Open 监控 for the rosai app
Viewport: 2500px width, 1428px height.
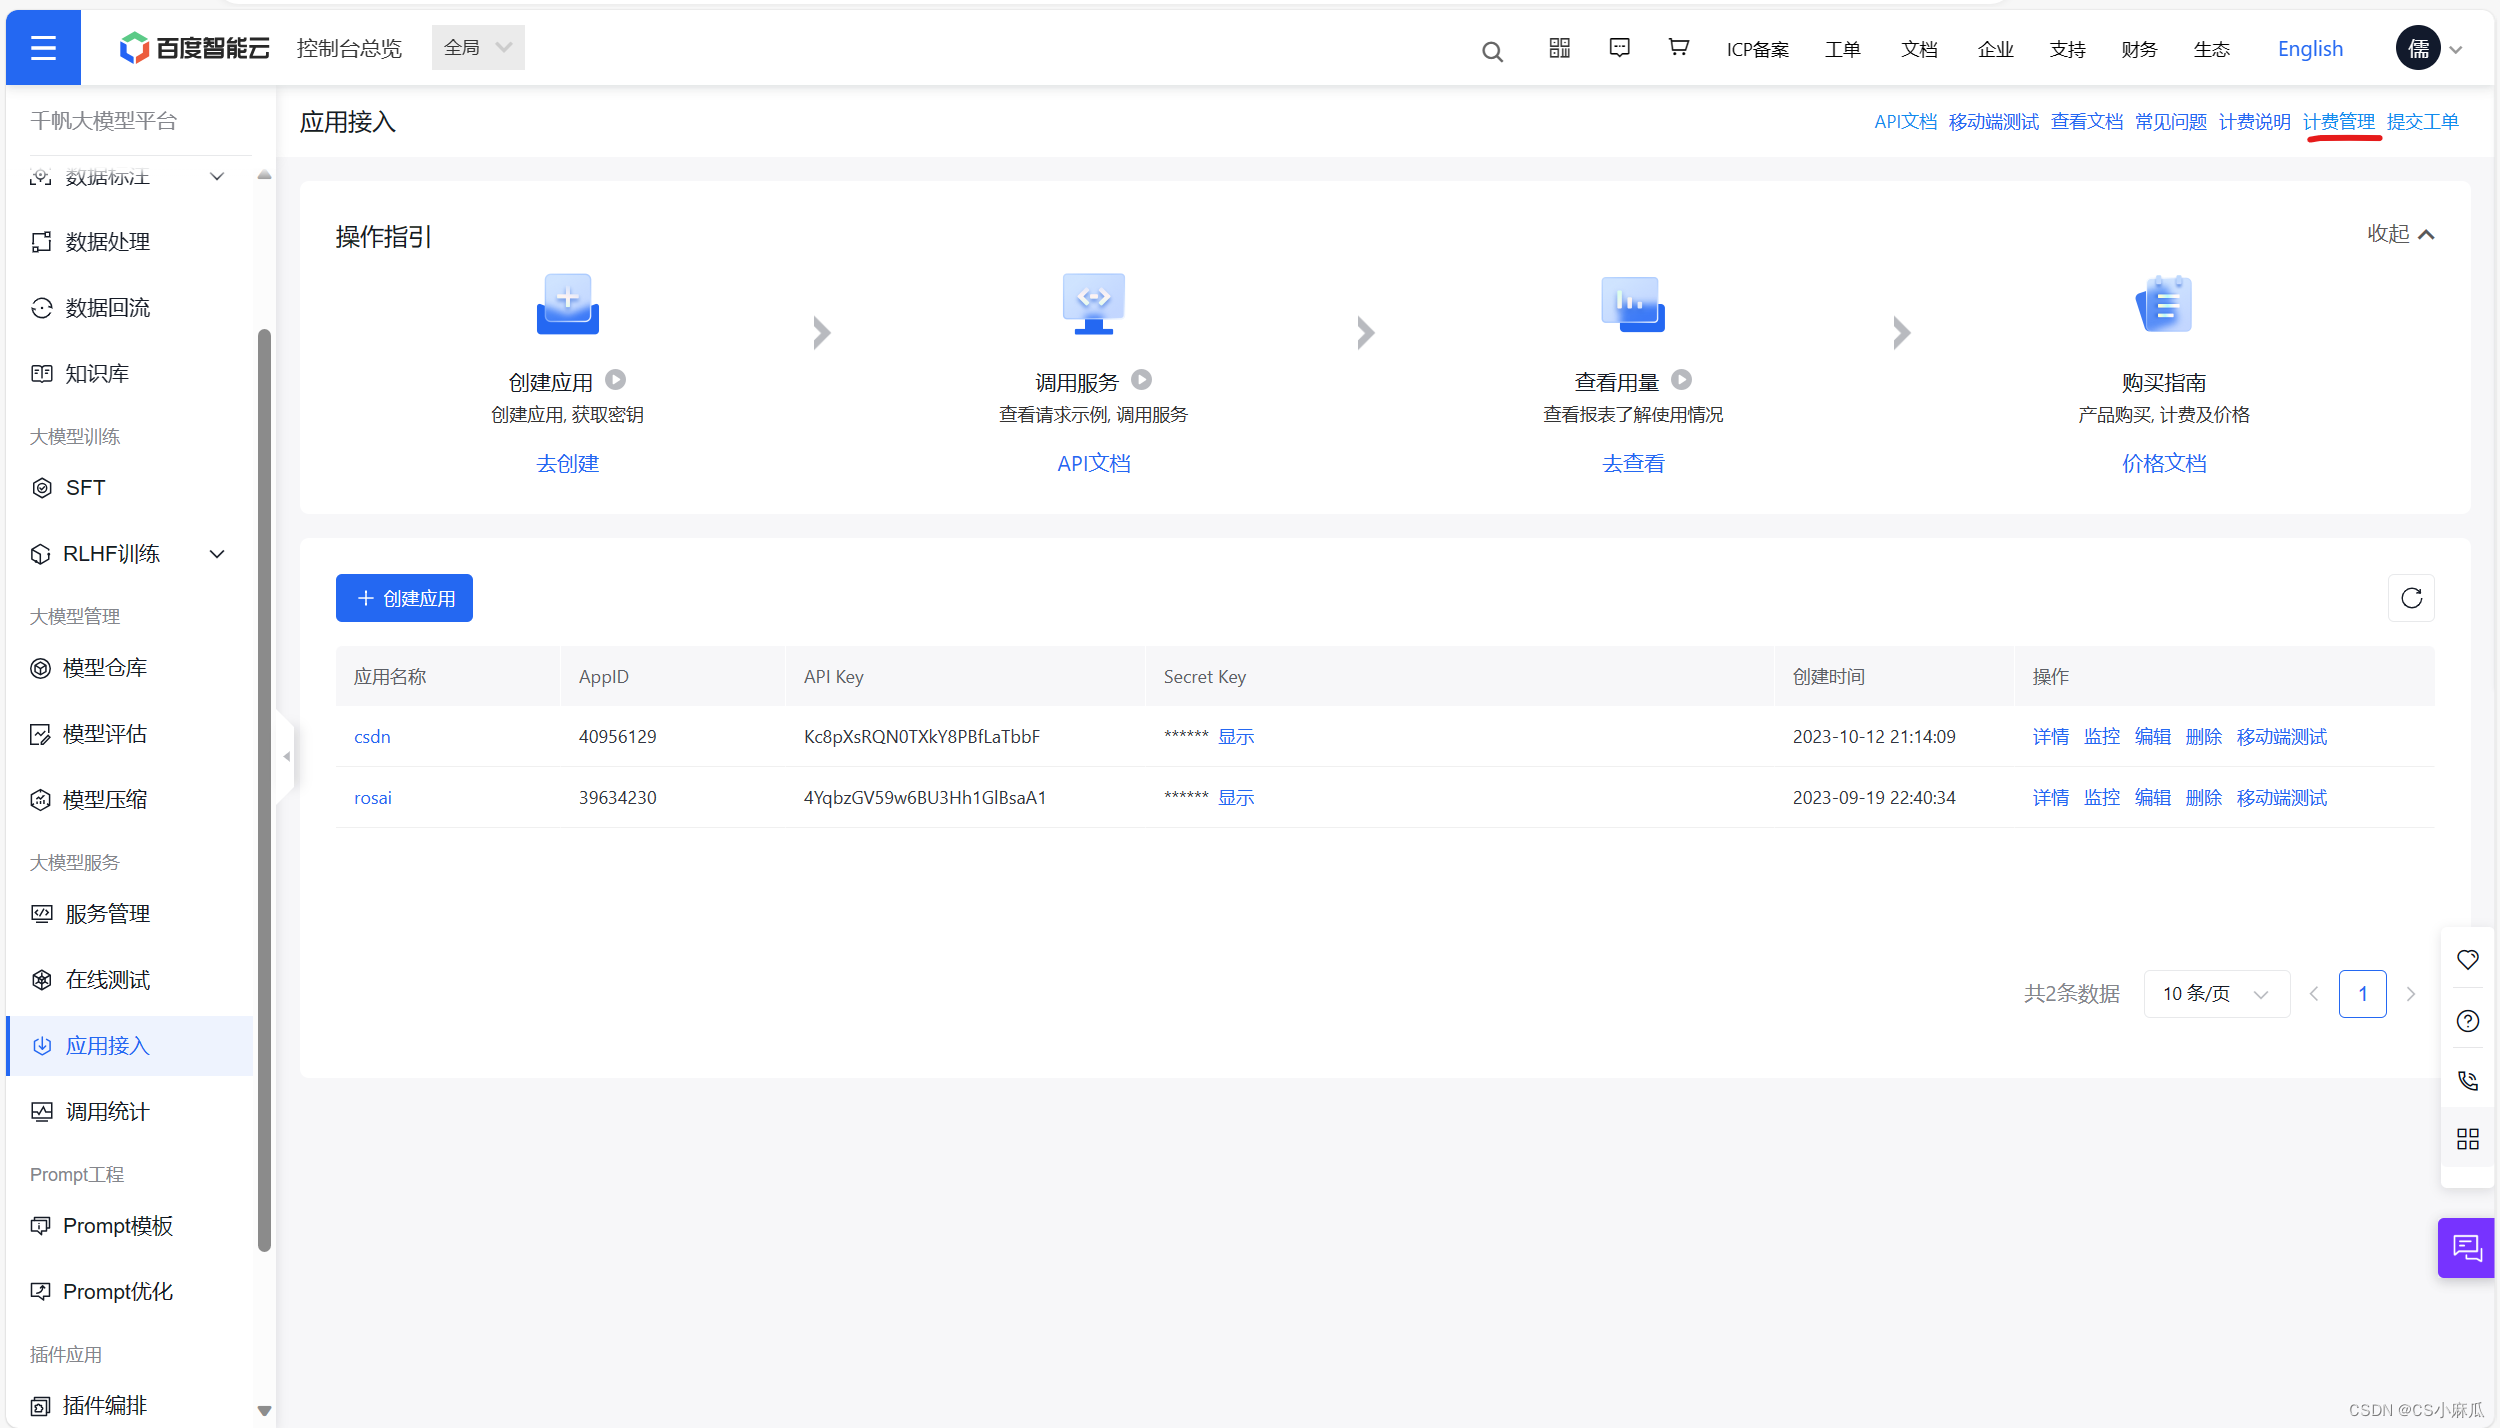(2101, 798)
